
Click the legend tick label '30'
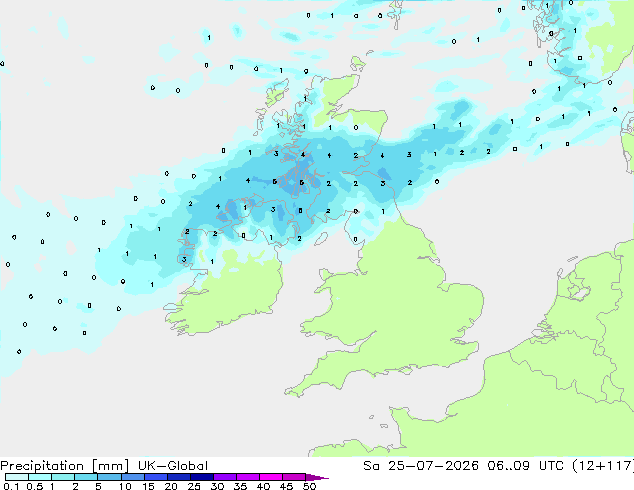tap(218, 486)
